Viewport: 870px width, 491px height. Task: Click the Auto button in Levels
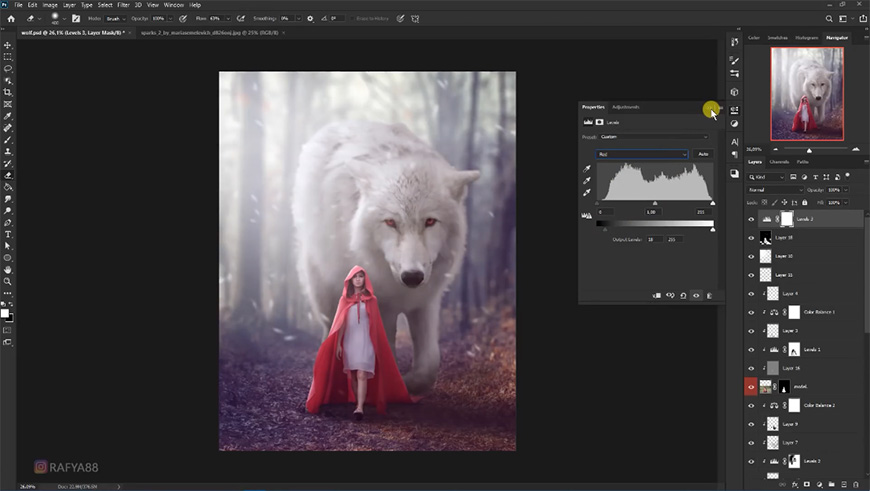click(703, 154)
